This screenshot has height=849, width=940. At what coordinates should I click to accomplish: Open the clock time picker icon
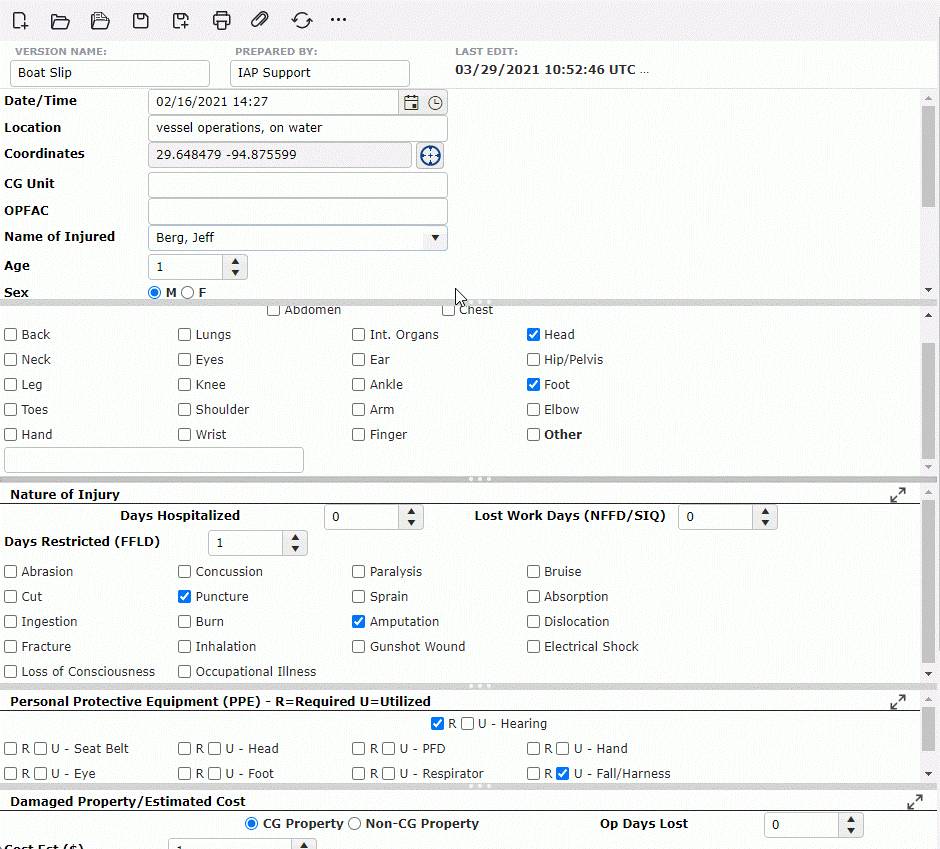[x=435, y=102]
